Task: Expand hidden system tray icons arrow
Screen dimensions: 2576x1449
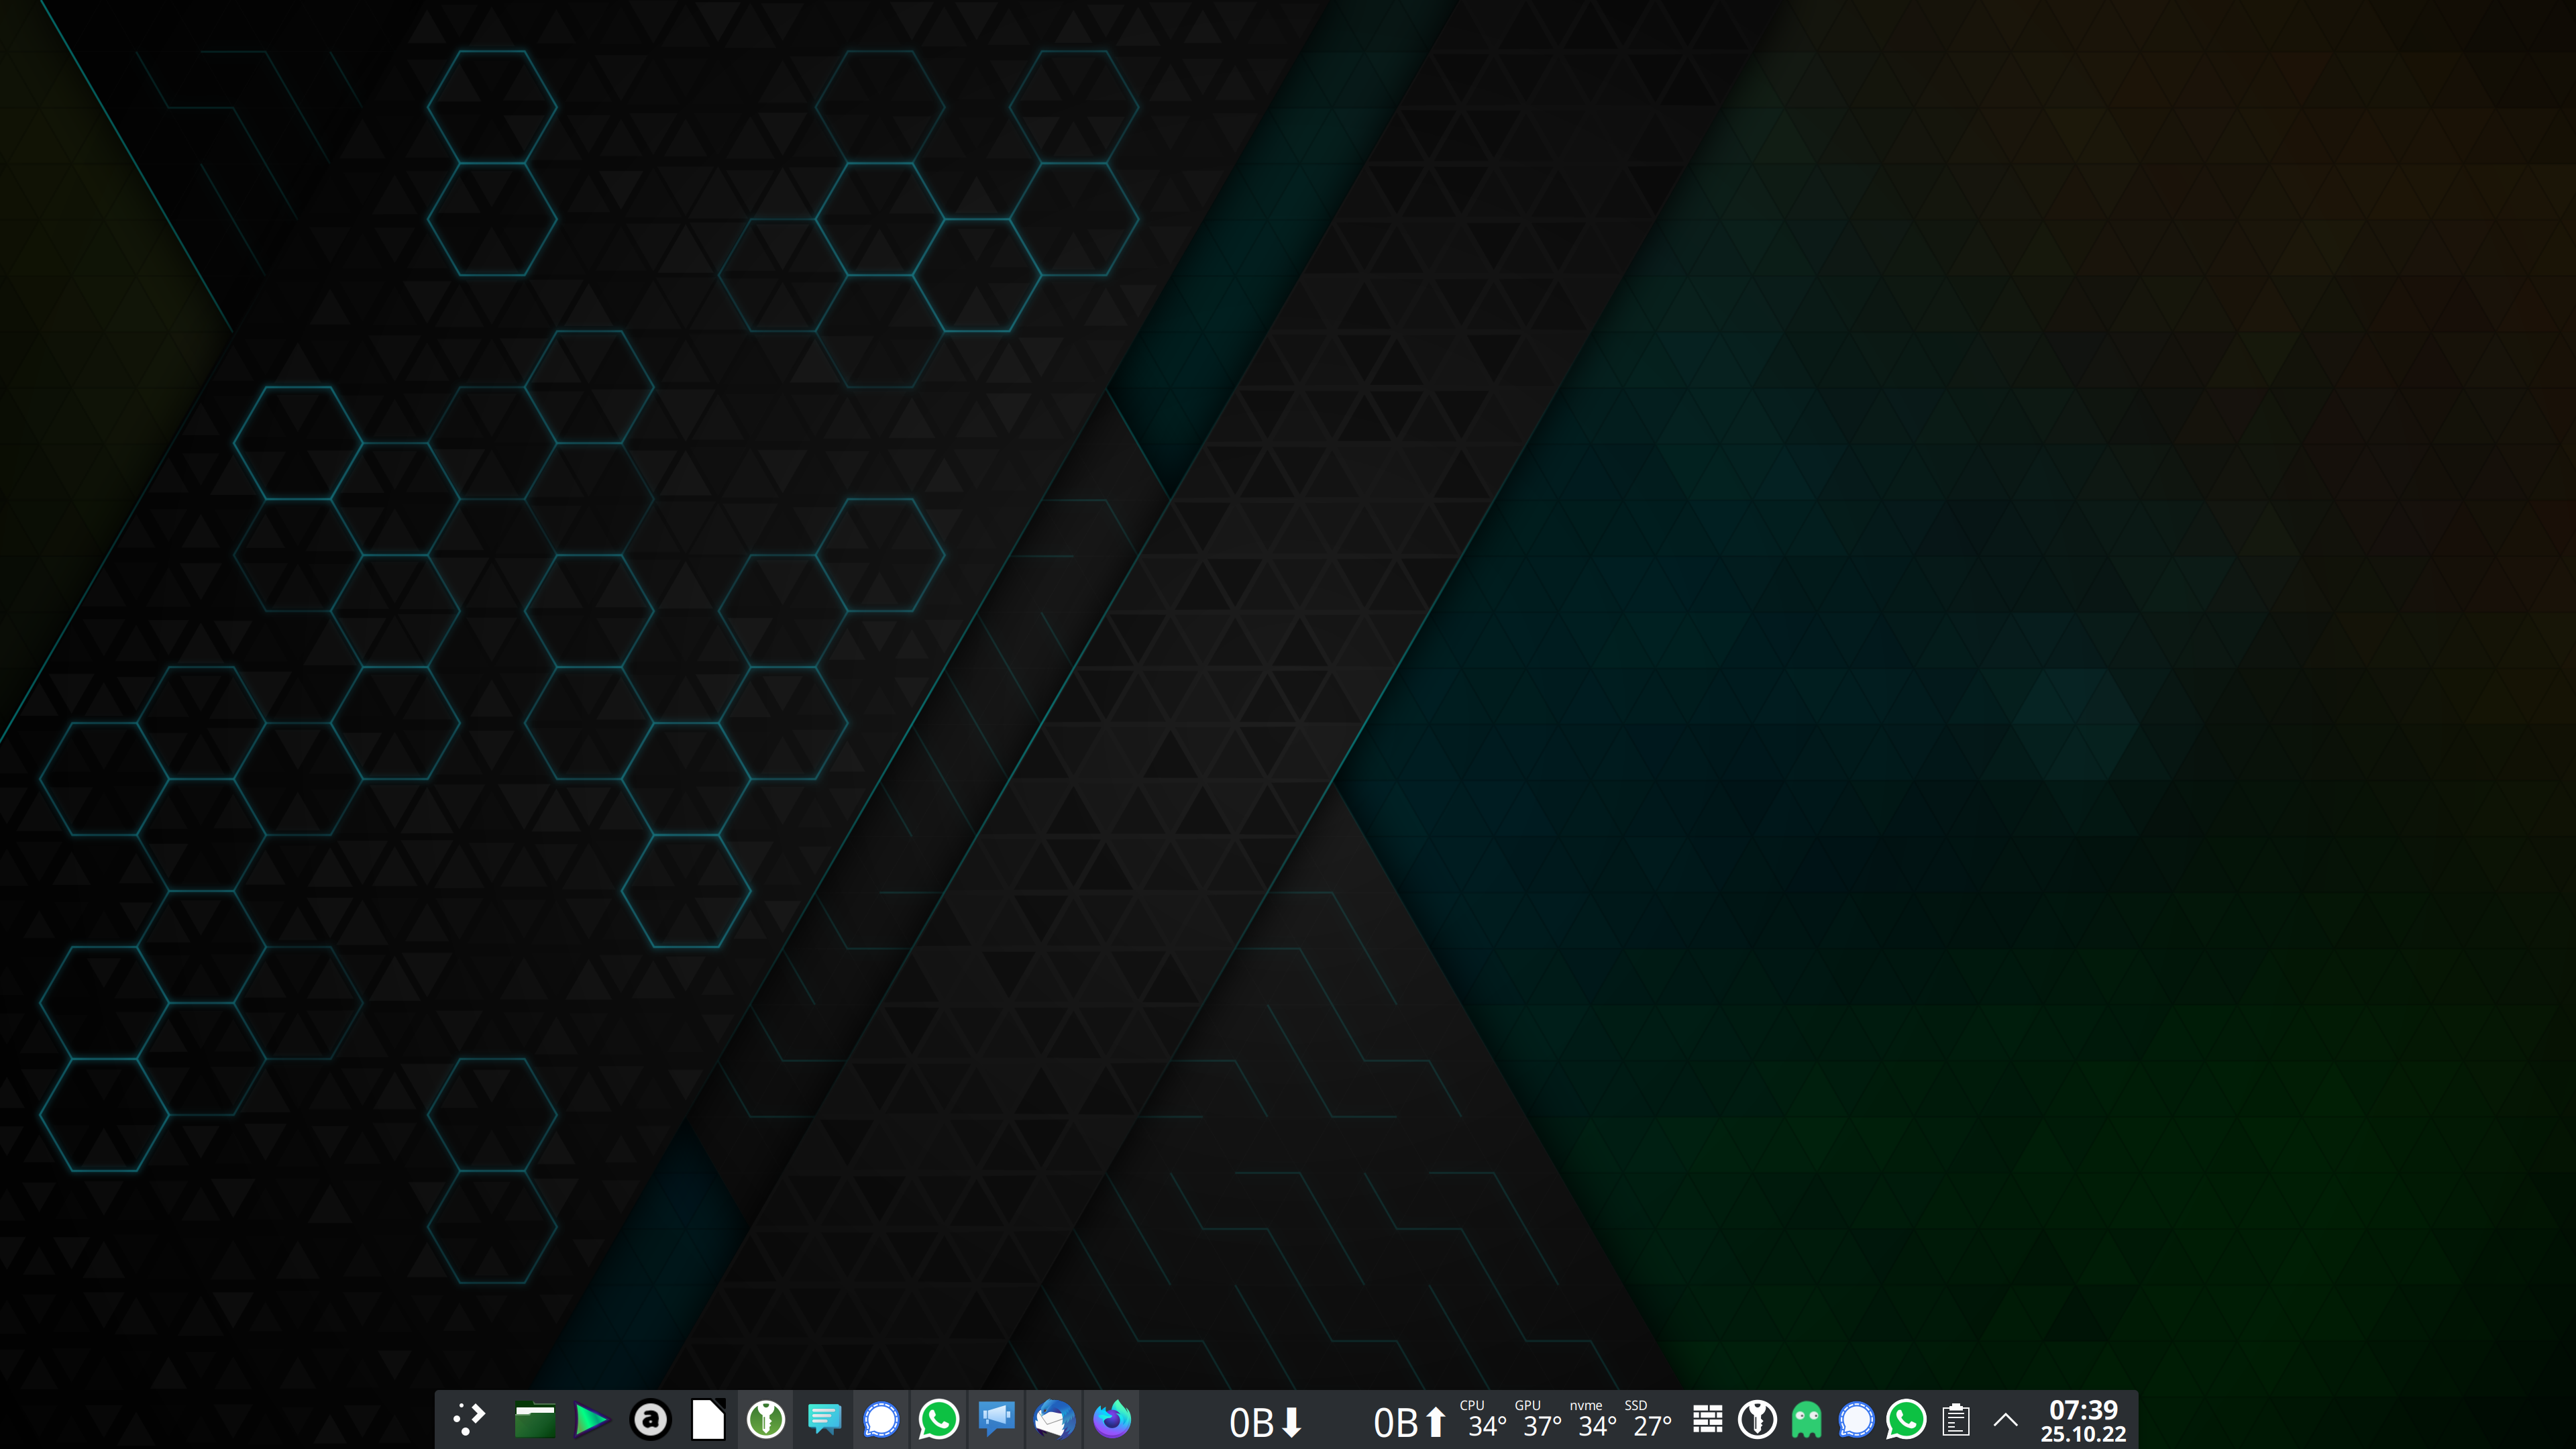Action: 2005,1420
